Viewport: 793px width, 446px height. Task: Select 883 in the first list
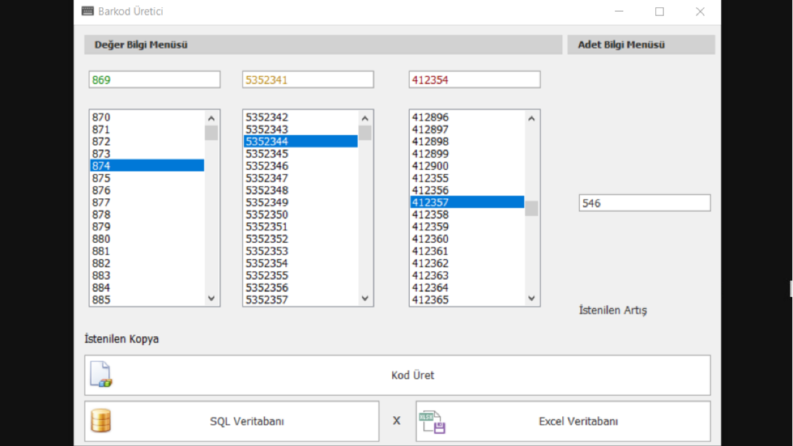147,275
